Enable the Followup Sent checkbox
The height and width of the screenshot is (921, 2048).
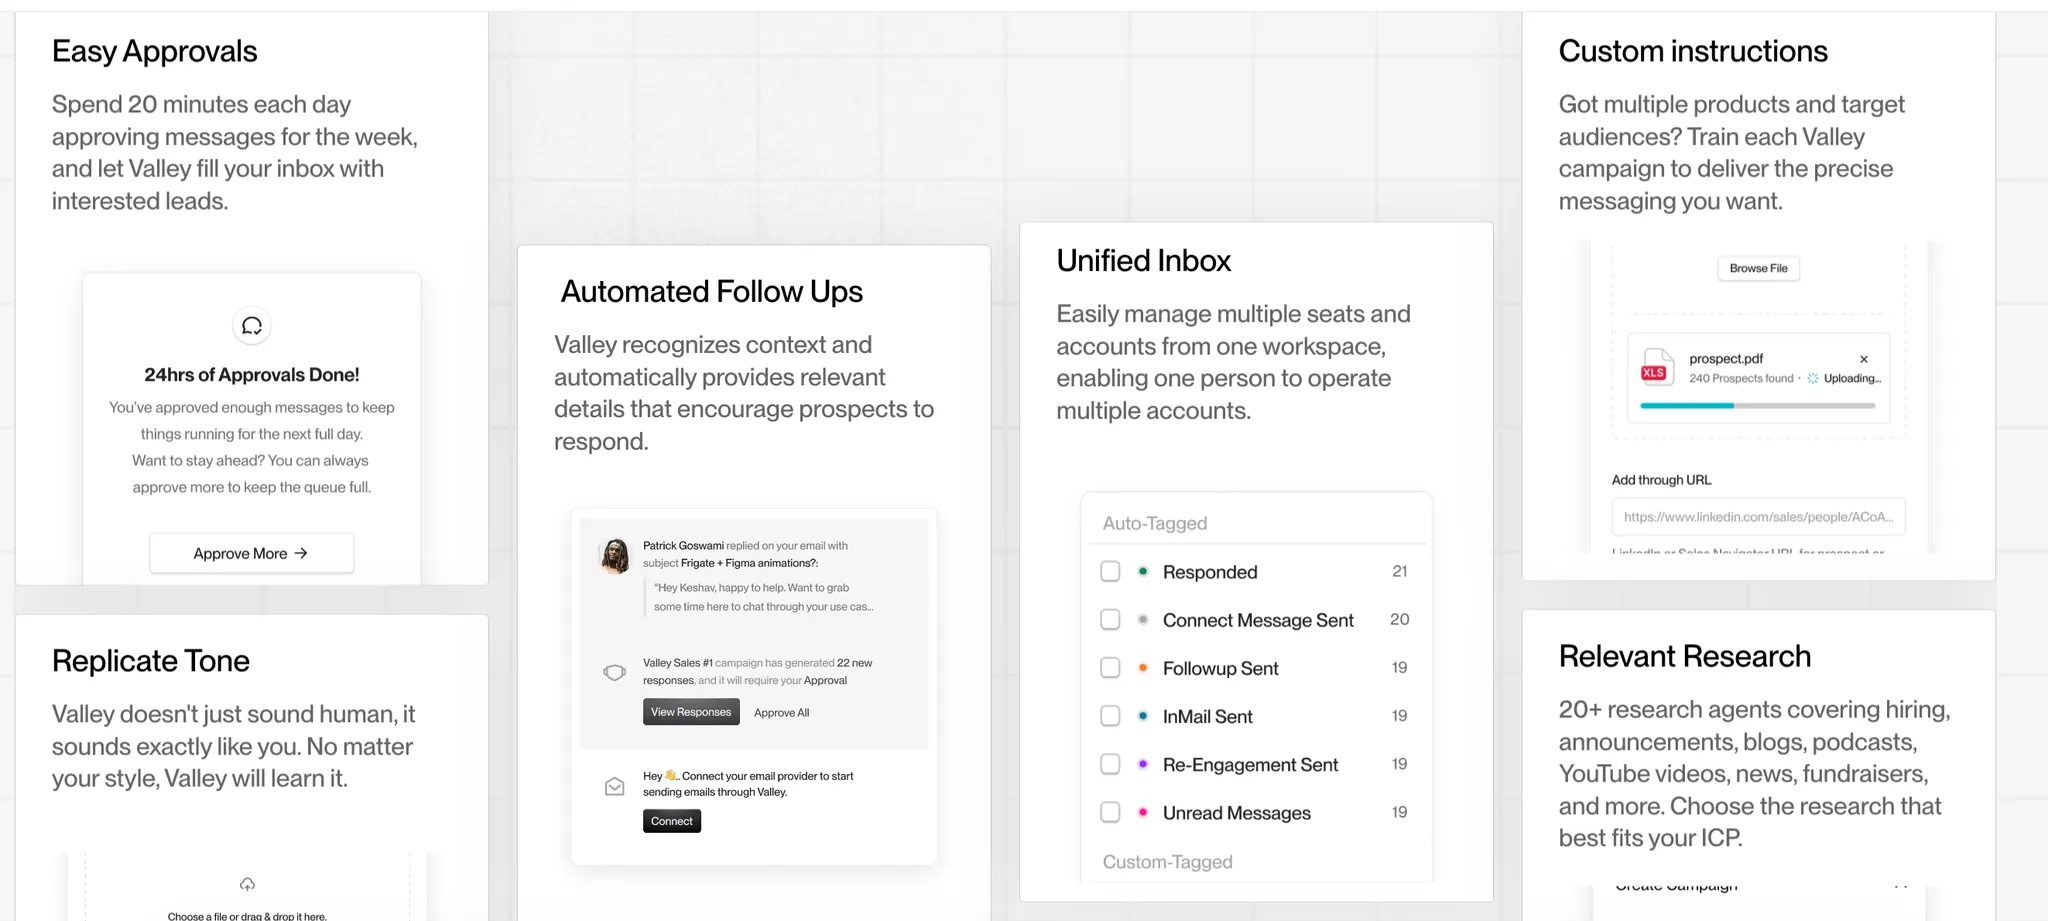[1110, 668]
